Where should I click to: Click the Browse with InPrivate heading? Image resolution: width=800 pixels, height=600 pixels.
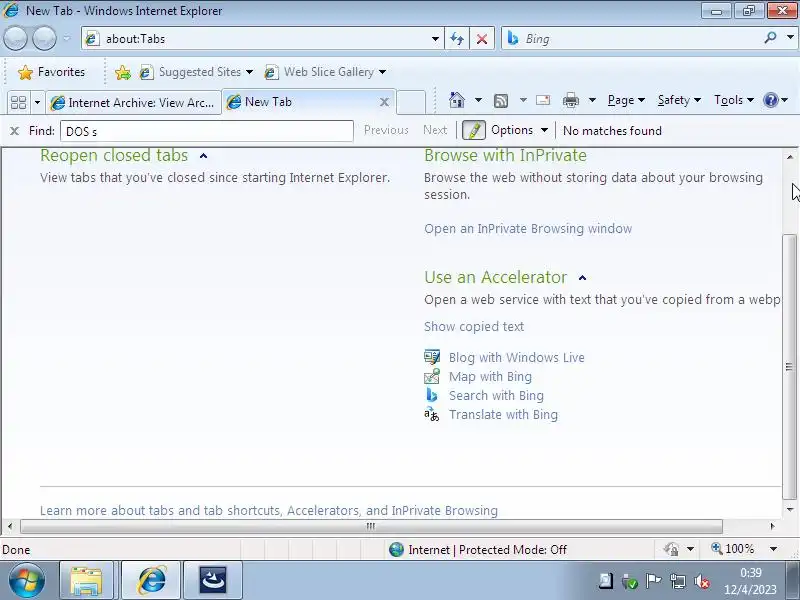click(x=505, y=155)
